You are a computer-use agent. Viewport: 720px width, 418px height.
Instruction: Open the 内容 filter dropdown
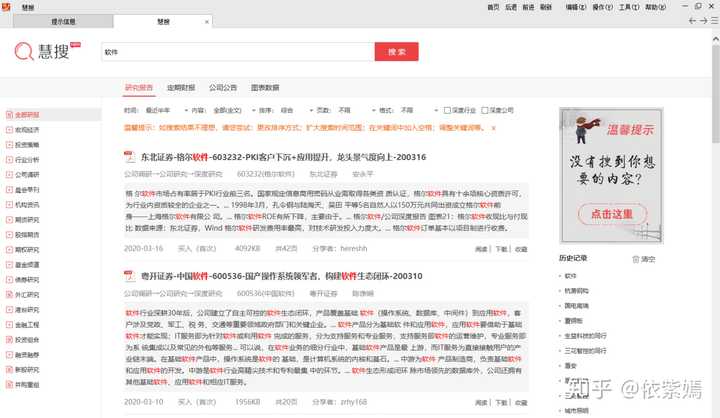click(x=234, y=110)
